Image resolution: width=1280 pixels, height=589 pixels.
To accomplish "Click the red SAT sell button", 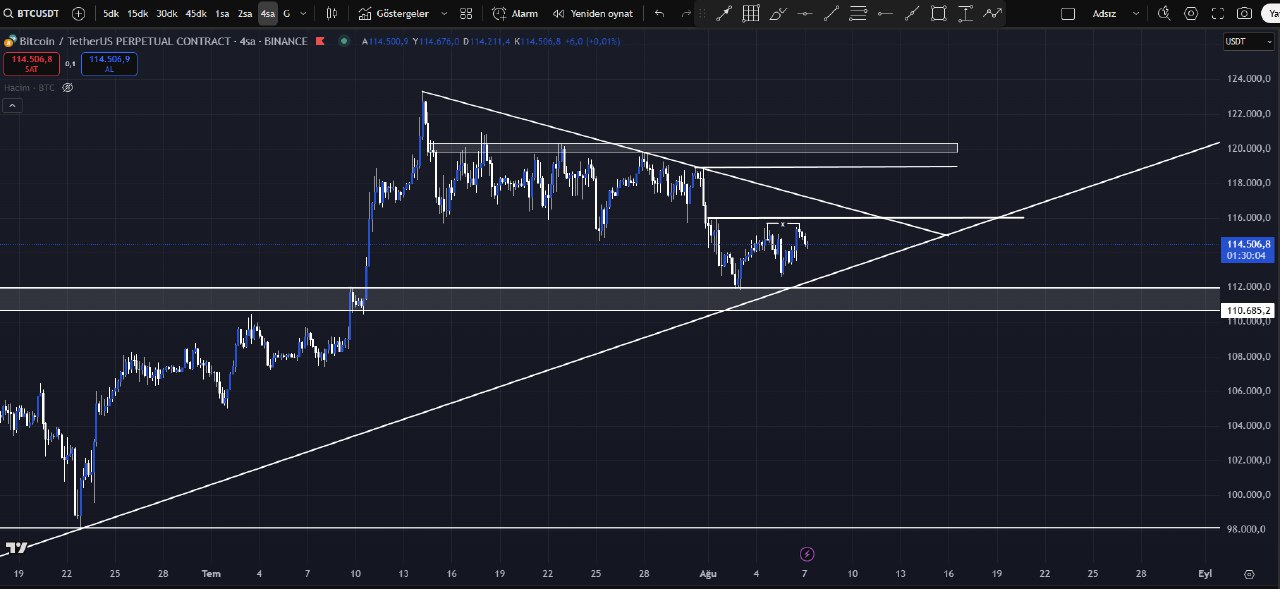I will (x=32, y=63).
